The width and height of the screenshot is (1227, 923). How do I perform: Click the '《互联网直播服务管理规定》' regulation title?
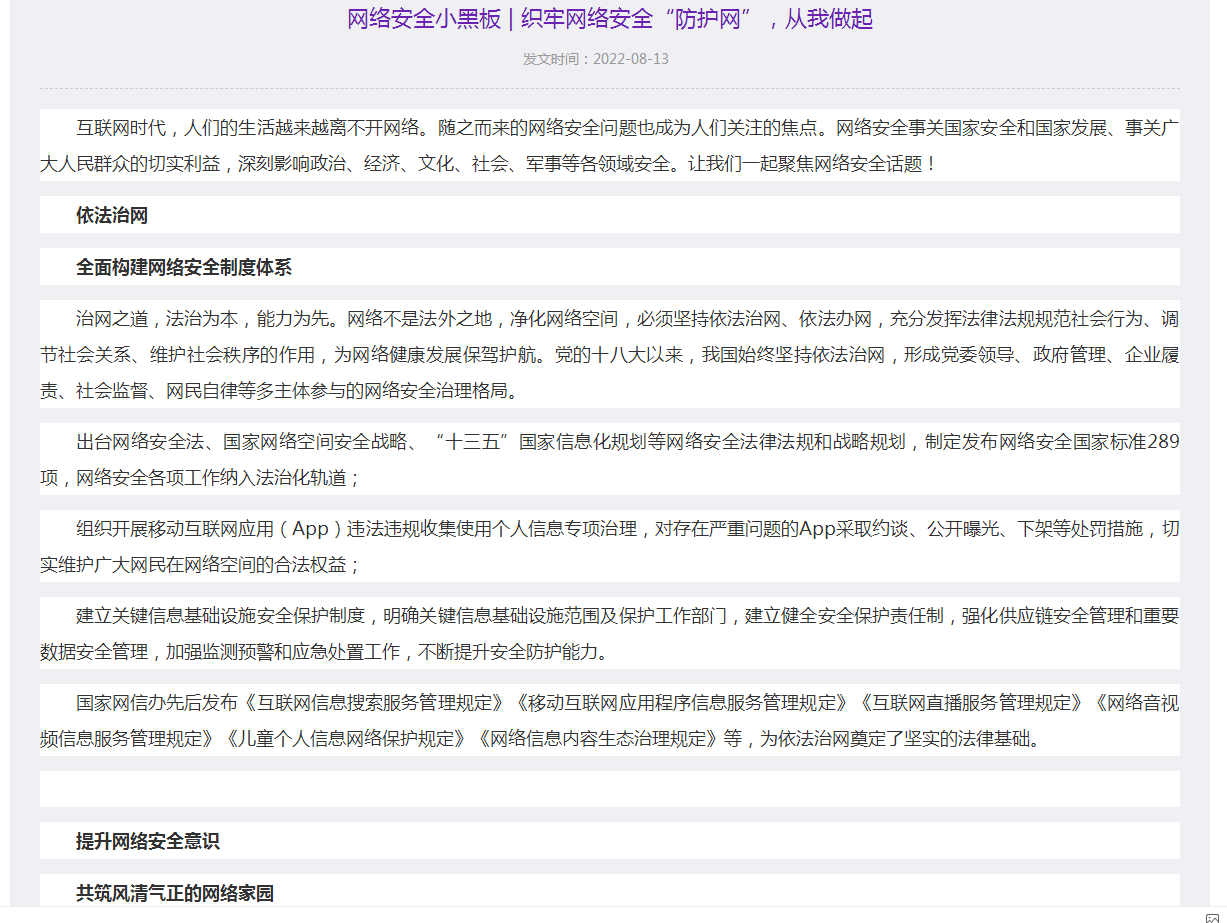(971, 702)
